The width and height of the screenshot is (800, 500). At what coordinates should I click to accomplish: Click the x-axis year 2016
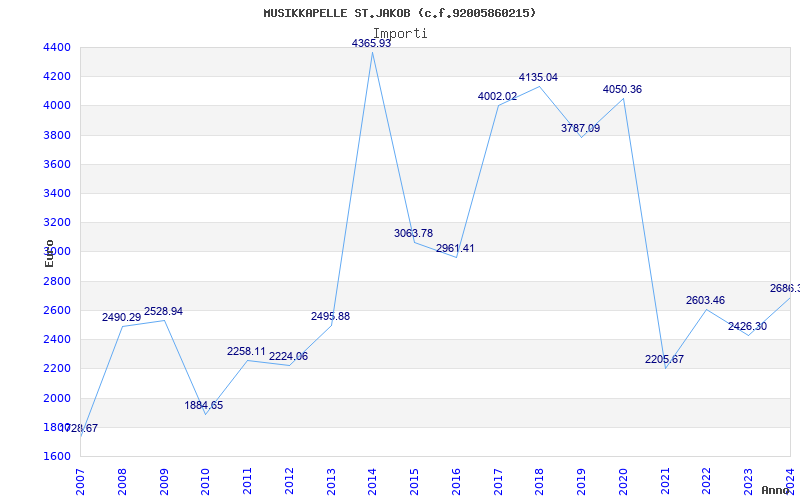tap(456, 482)
